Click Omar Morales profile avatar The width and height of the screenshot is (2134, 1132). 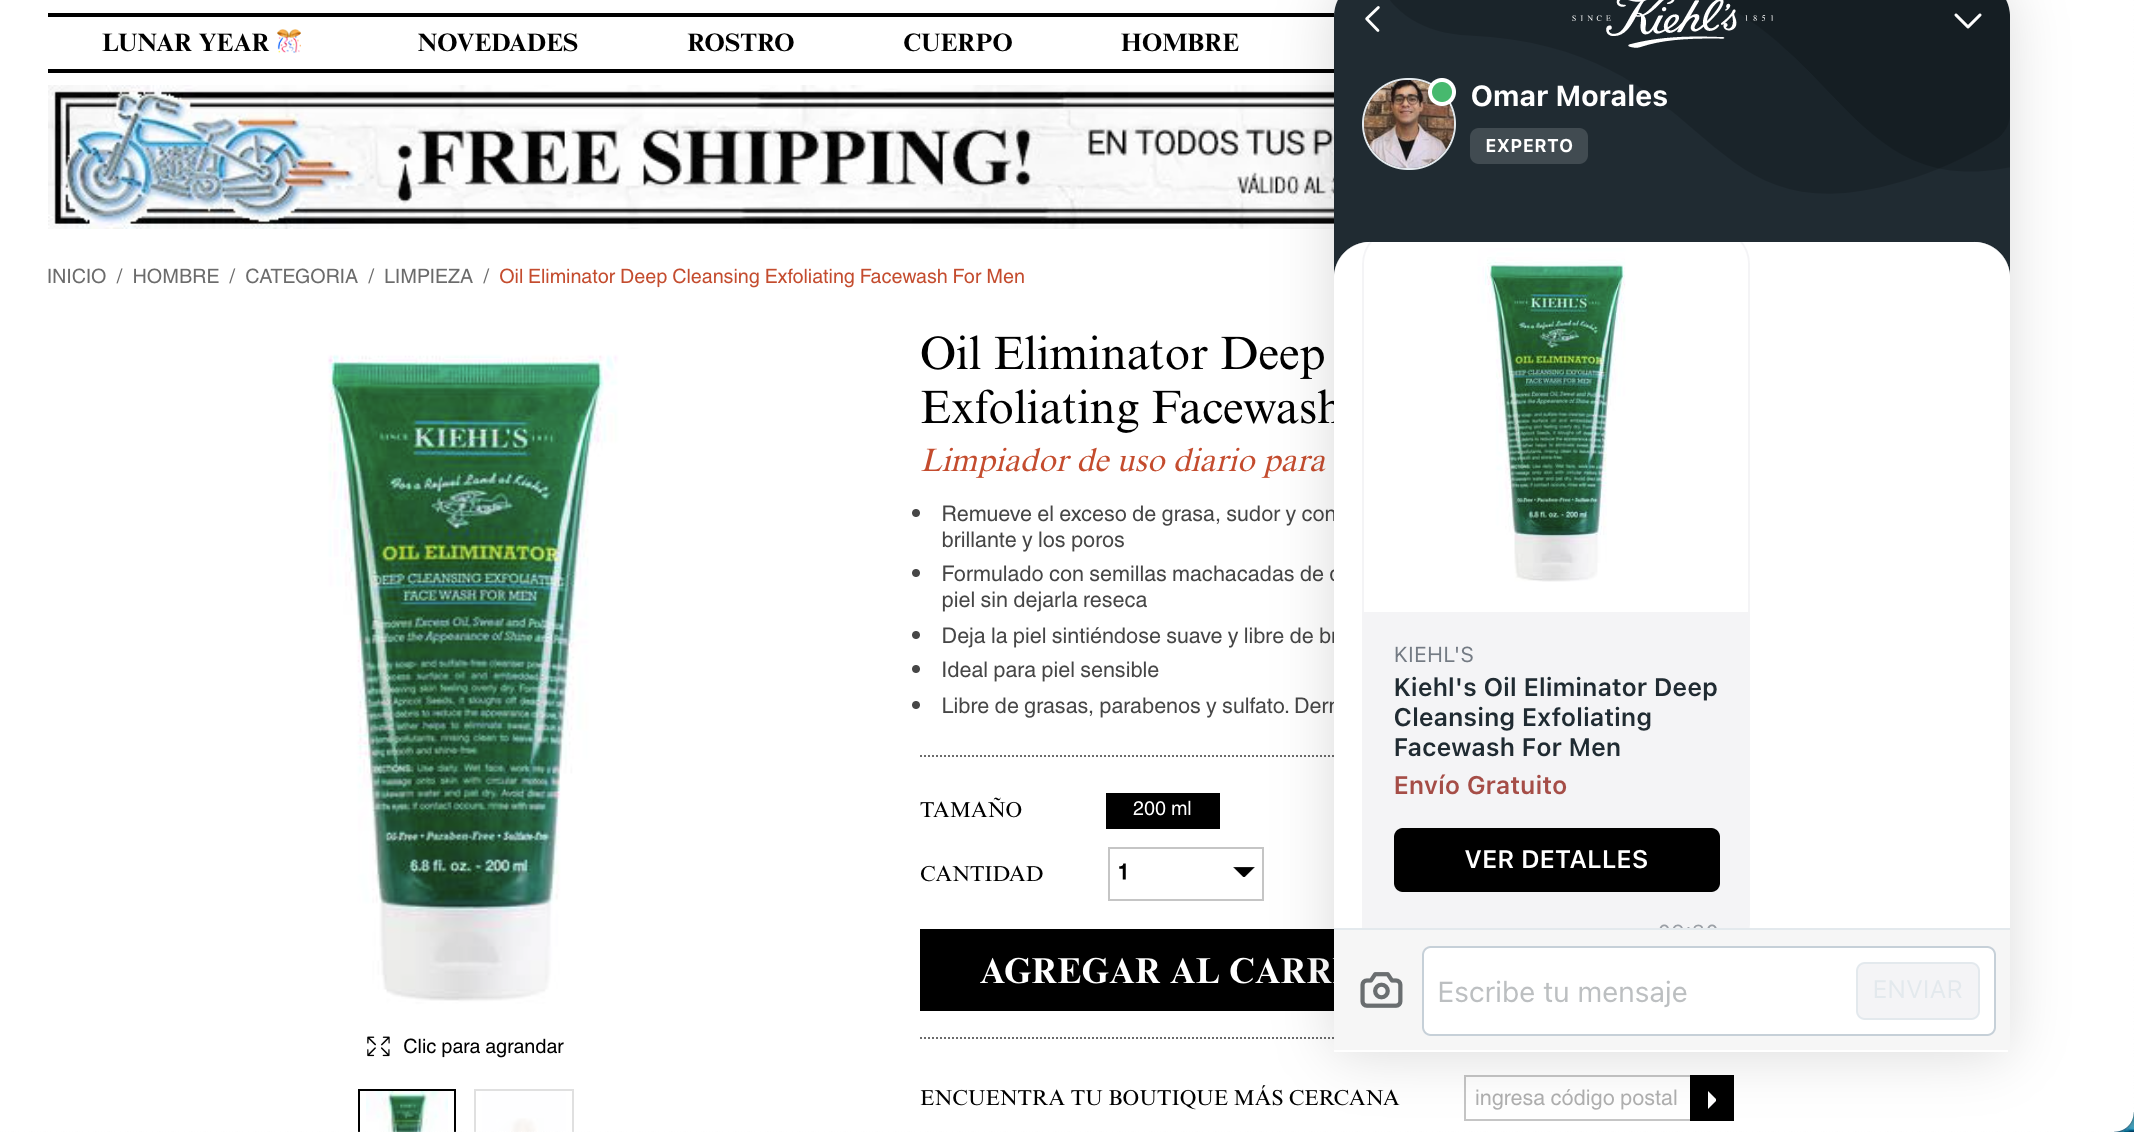[1408, 124]
